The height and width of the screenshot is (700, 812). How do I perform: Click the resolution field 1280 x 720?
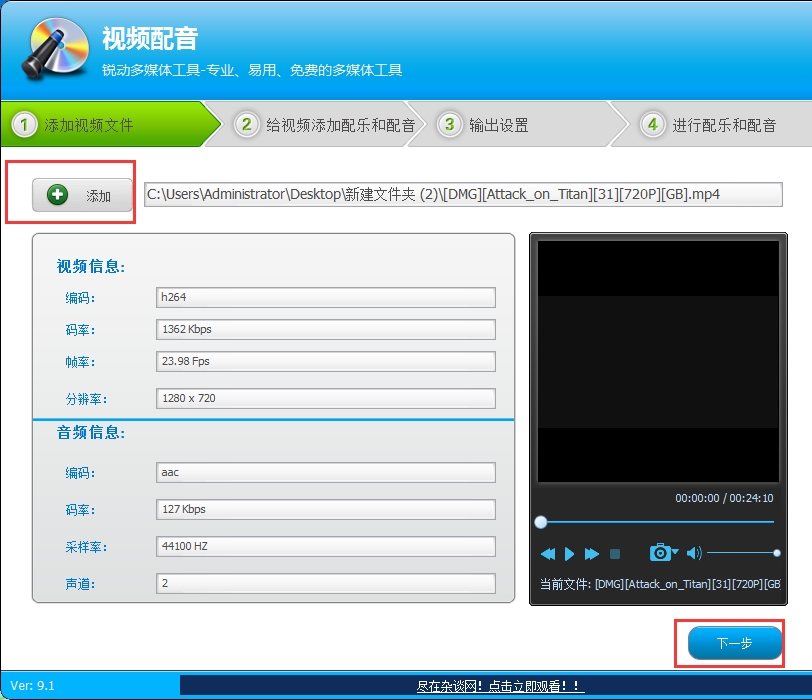point(326,398)
